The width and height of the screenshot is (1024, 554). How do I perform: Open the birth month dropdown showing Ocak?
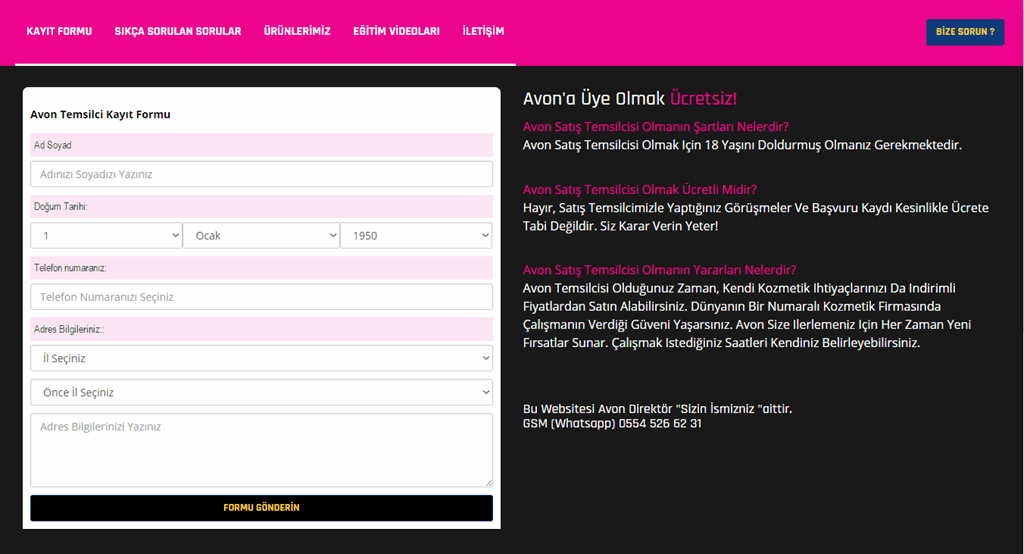[x=261, y=236]
